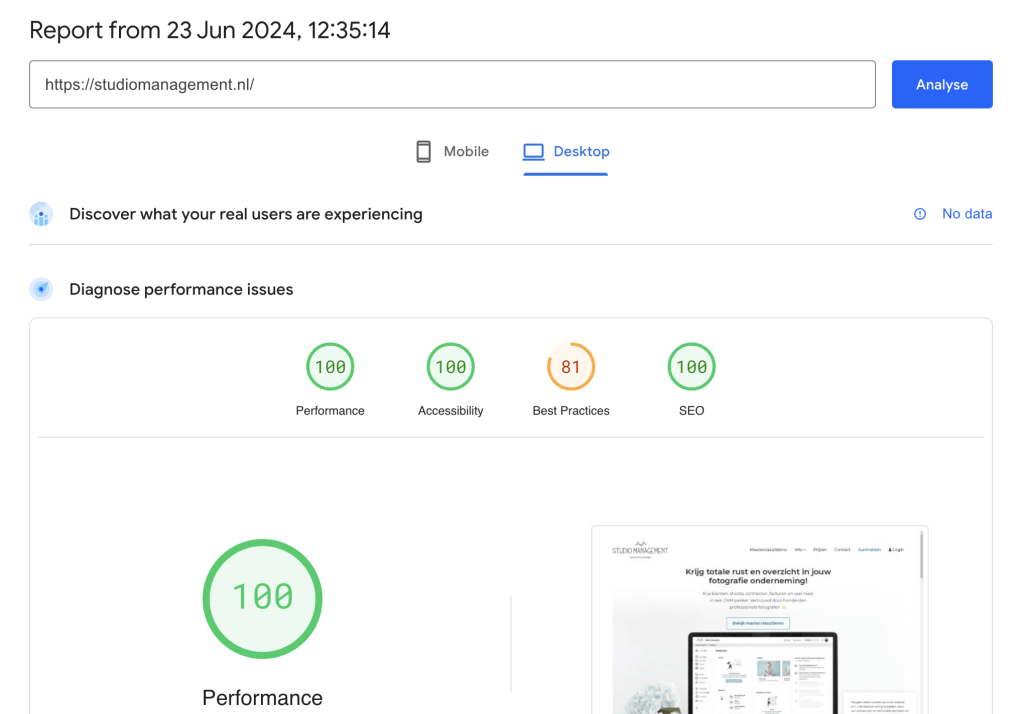The height and width of the screenshot is (714, 1024).
Task: Click the Report from 23 Jun 2024 title
Action: [211, 29]
